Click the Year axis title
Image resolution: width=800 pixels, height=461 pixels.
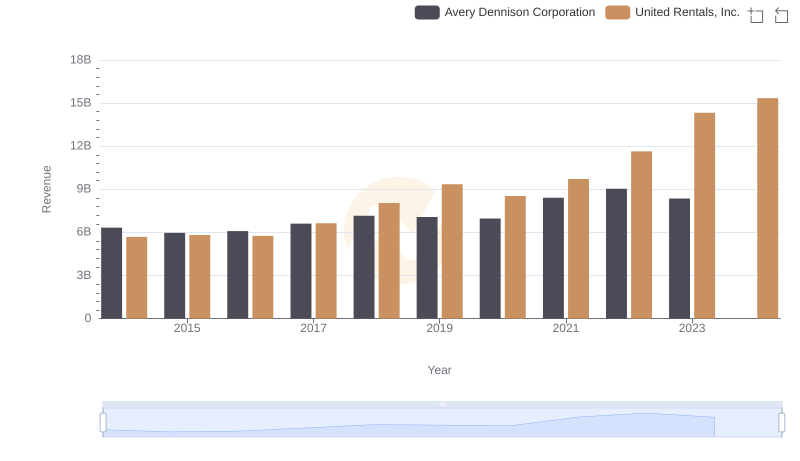point(439,370)
